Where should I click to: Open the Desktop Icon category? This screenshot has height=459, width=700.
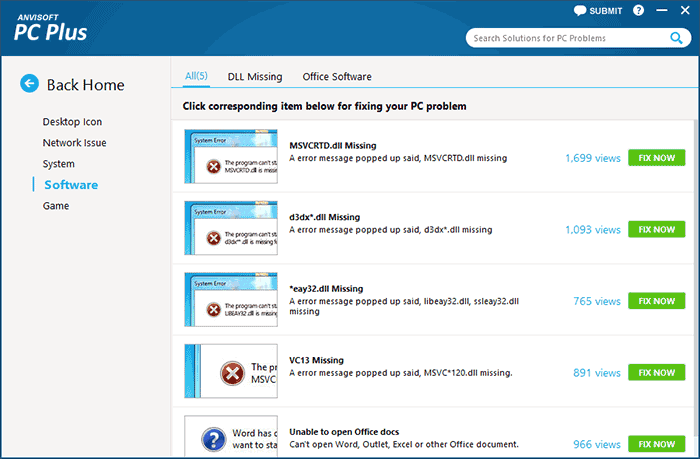coord(72,122)
